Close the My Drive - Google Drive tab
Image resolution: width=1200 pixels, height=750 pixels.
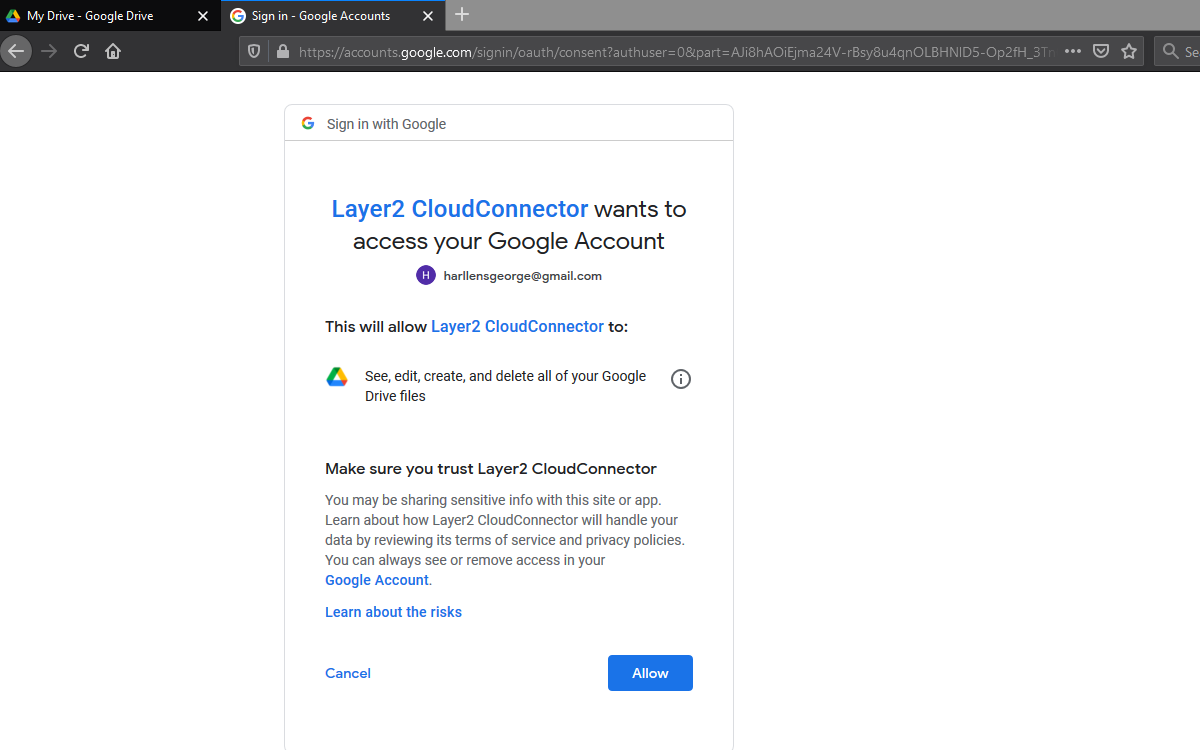click(203, 16)
